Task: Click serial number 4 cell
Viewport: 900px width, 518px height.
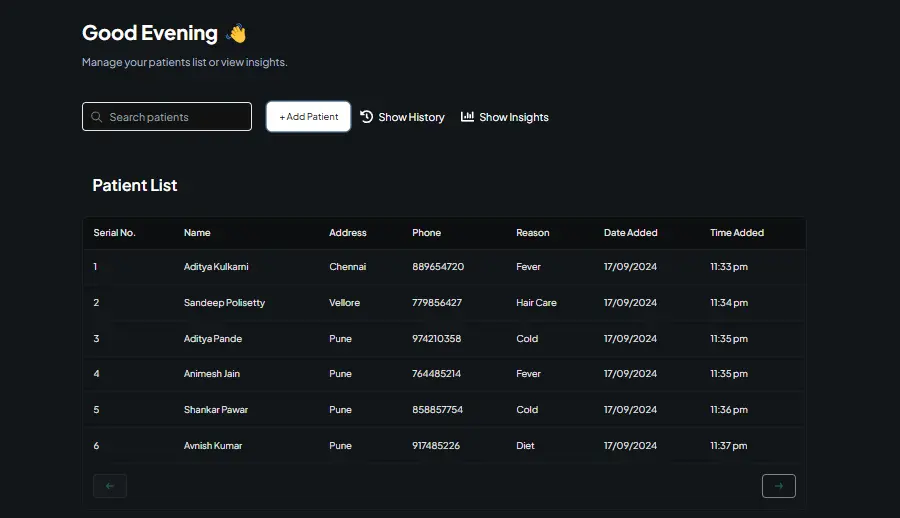Action: point(96,374)
